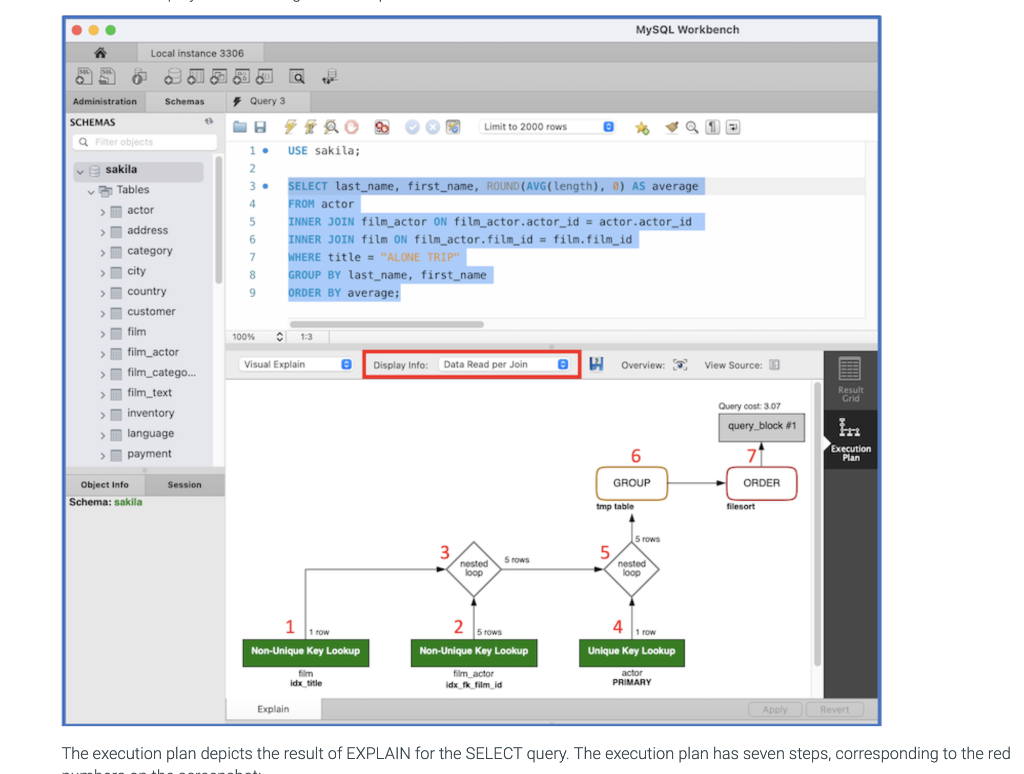Switch to the Administration tab
1024x774 pixels.
click(x=105, y=101)
